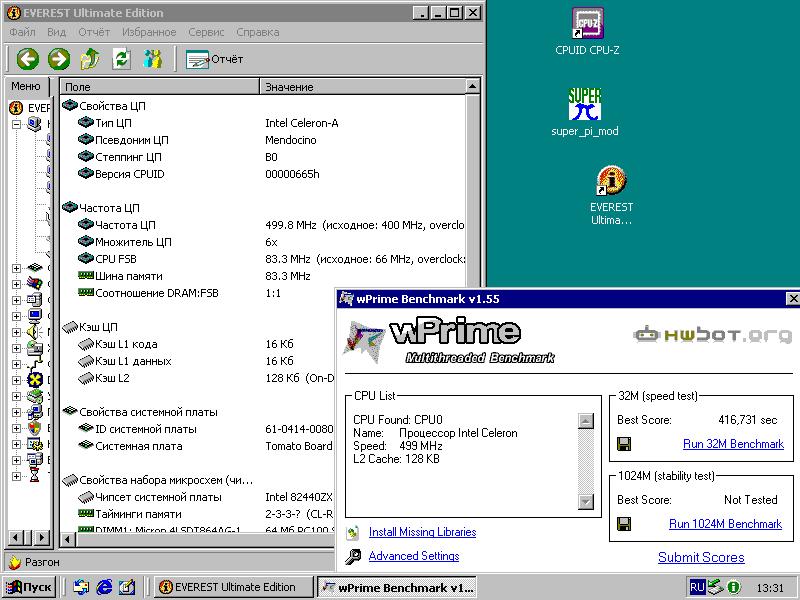Click wPrime CPU List scroll-down arrow
Viewport: 800px width, 600px height.
pyautogui.click(x=586, y=502)
